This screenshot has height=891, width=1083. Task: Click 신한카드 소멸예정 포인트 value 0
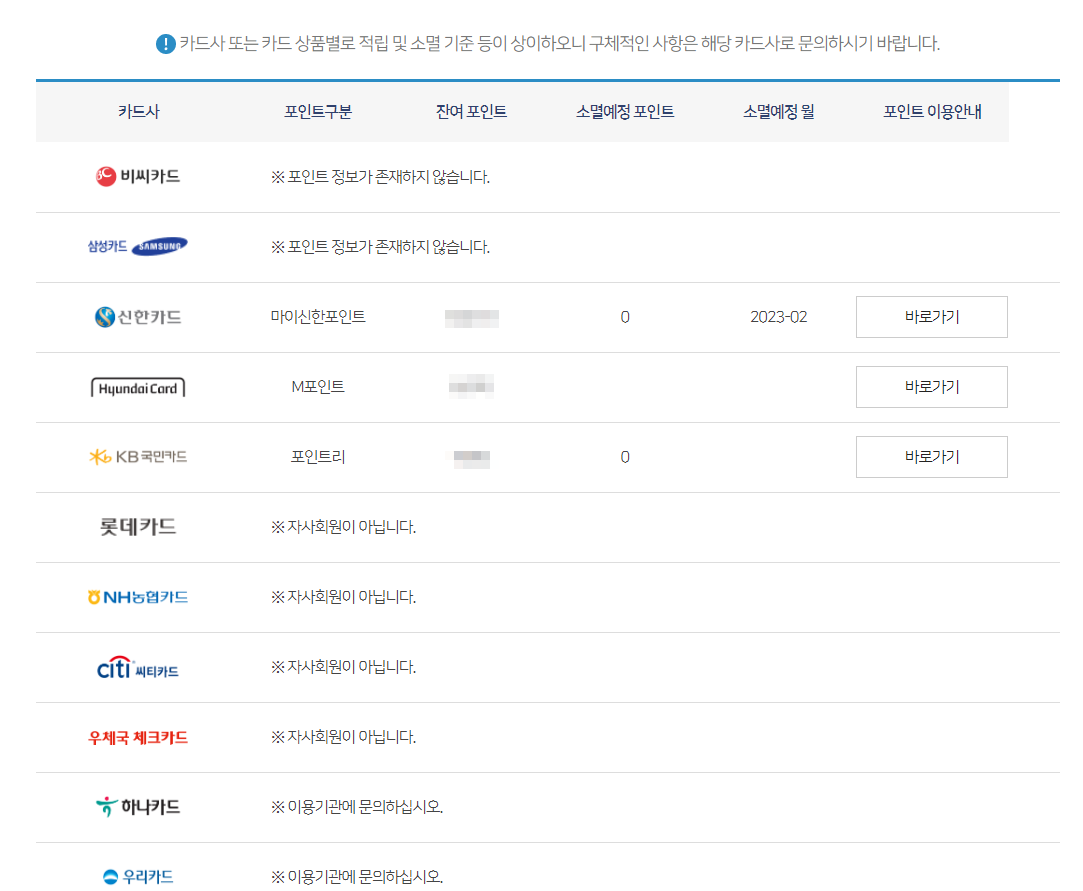click(x=625, y=317)
